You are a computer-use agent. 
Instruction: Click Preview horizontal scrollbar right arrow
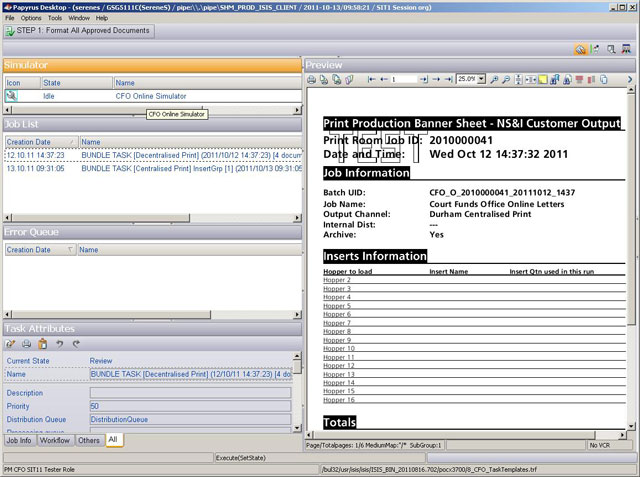[622, 435]
